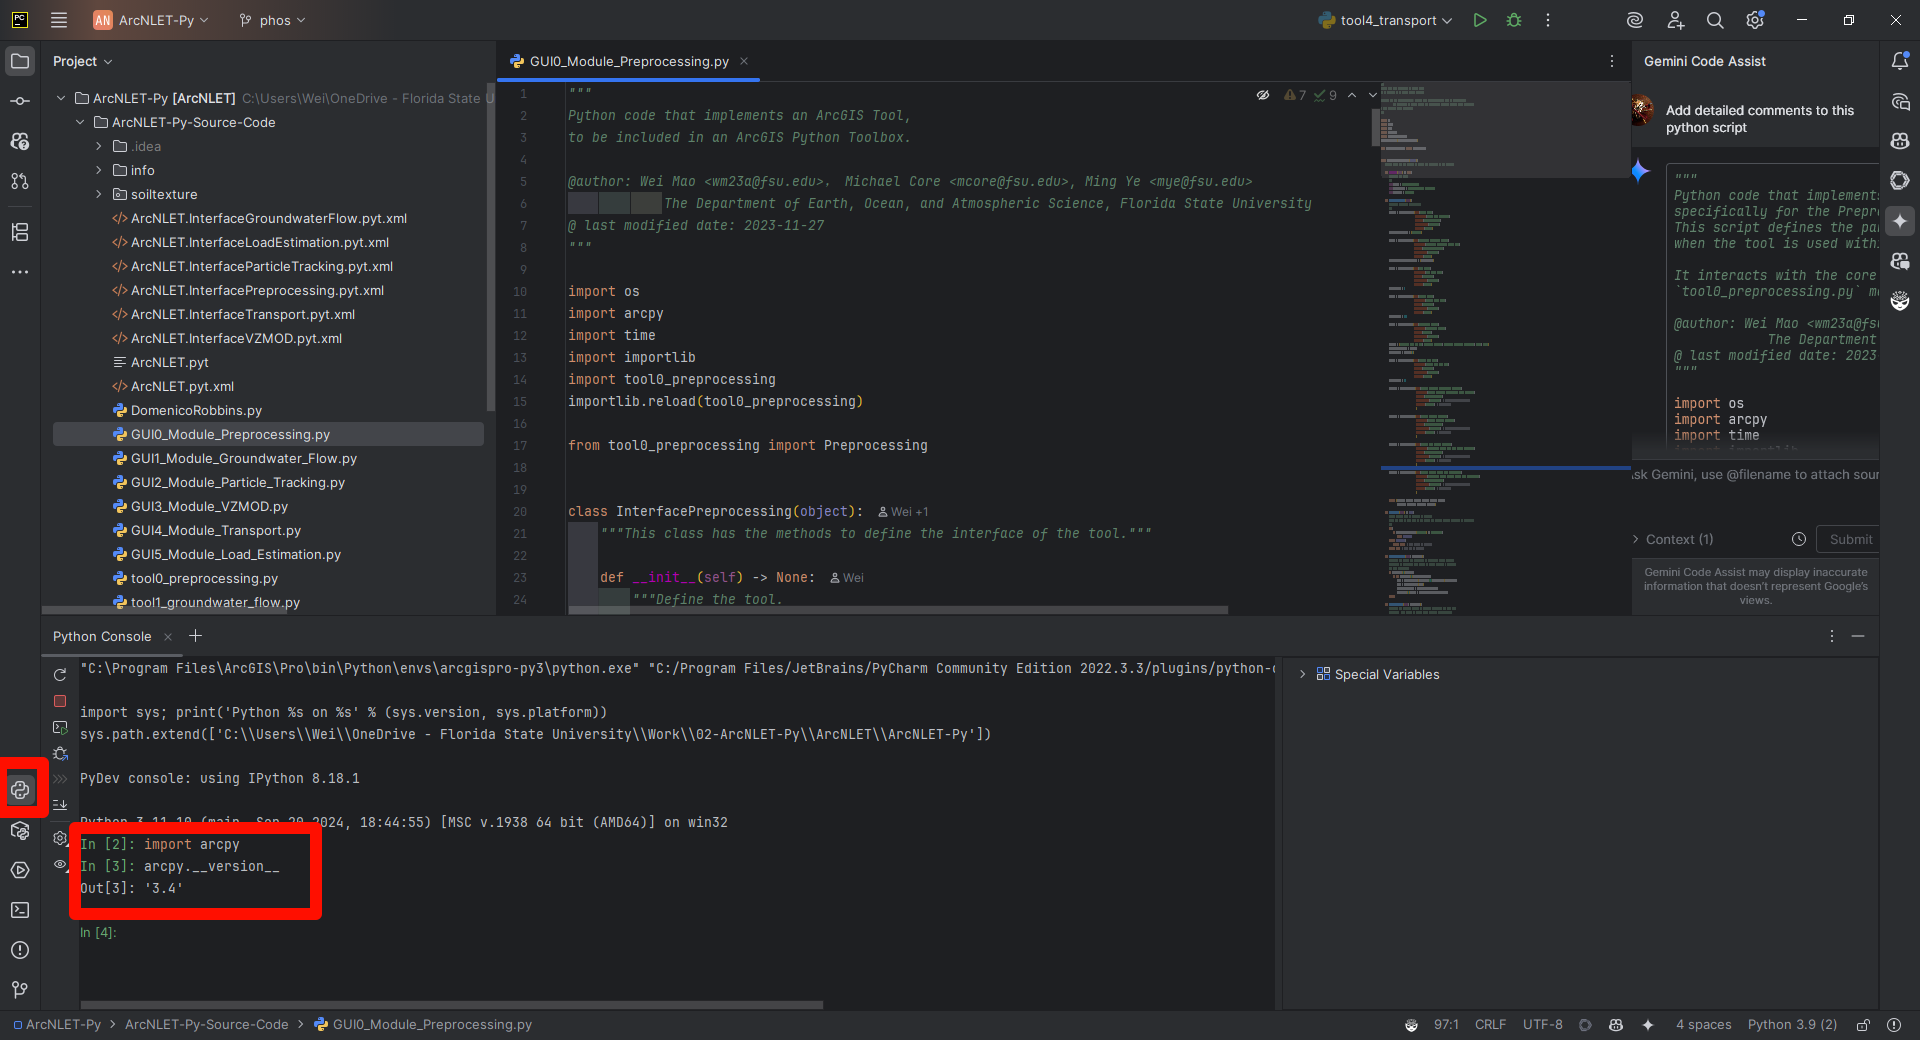Open the Python Console tool window icon
The width and height of the screenshot is (1920, 1040).
click(x=20, y=790)
